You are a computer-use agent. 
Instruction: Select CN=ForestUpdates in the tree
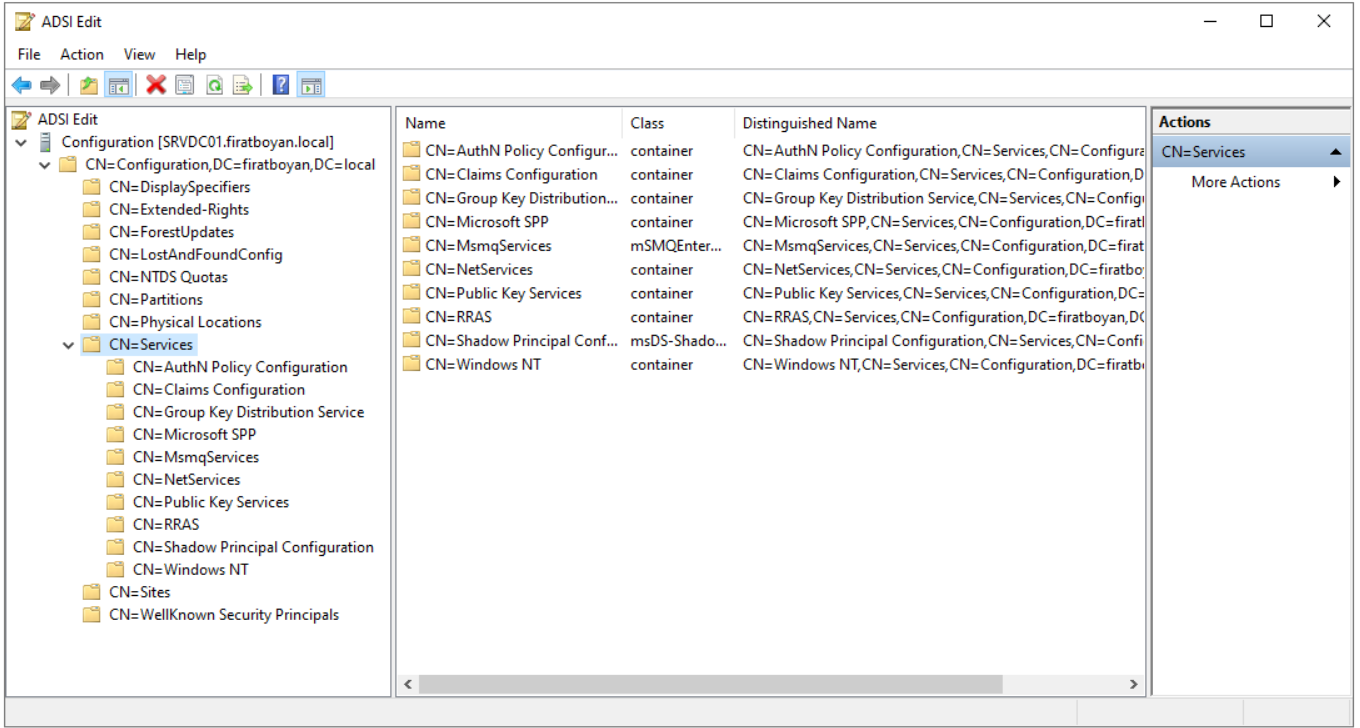172,232
